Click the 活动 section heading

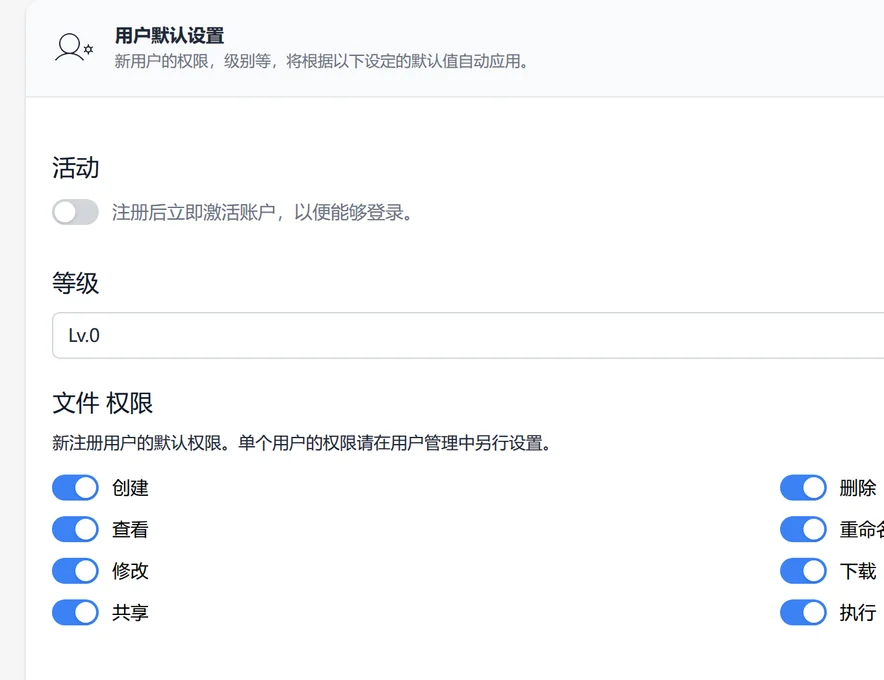(76, 167)
